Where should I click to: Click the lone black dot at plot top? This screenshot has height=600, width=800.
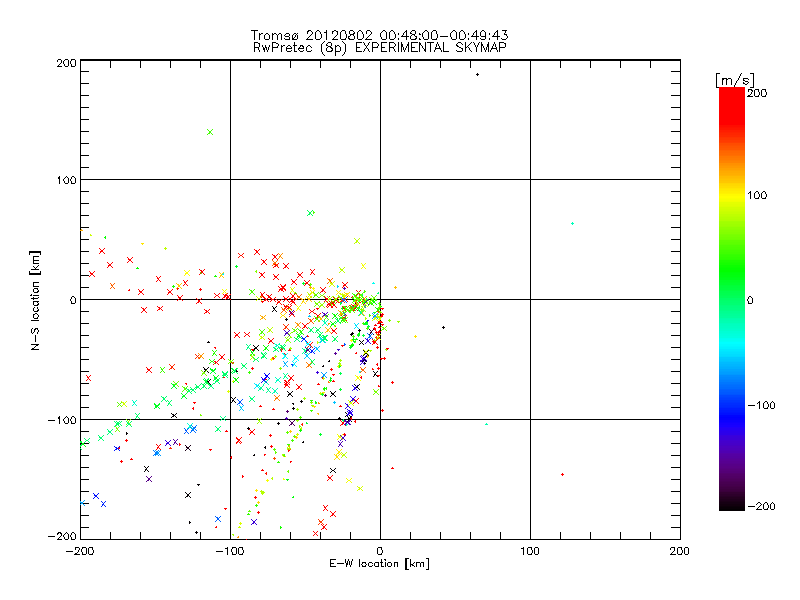(477, 74)
